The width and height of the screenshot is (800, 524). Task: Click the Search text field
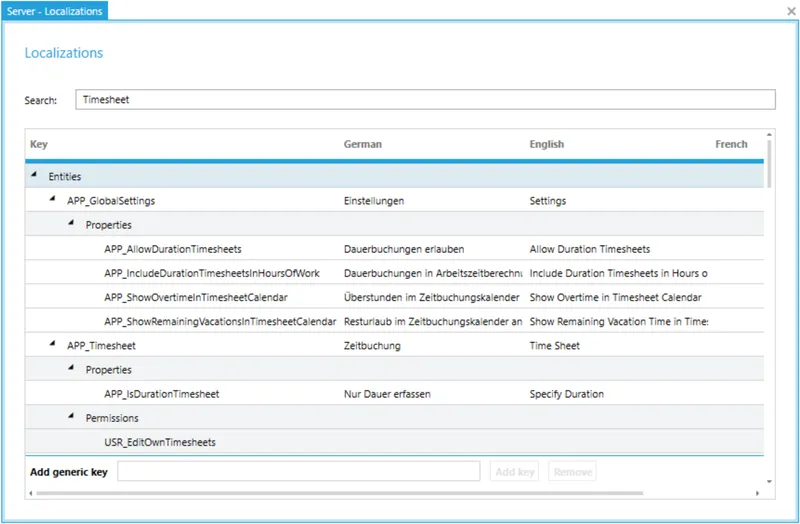(x=425, y=100)
